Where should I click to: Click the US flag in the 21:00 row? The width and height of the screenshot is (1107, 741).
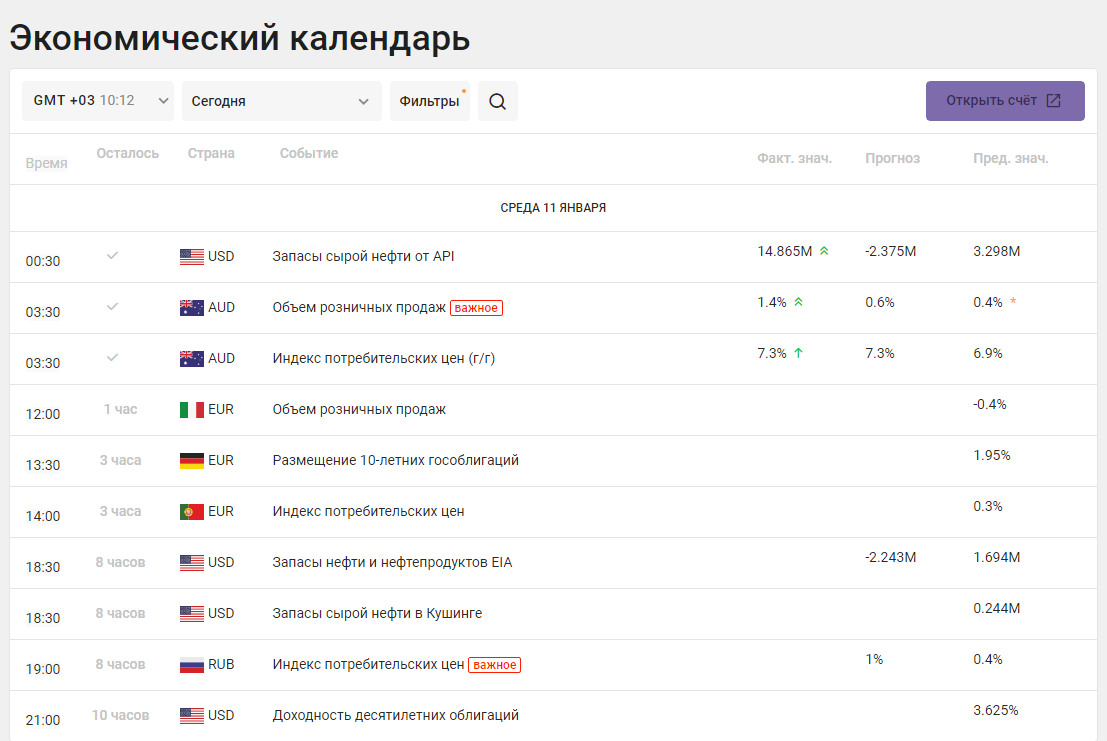coord(192,716)
